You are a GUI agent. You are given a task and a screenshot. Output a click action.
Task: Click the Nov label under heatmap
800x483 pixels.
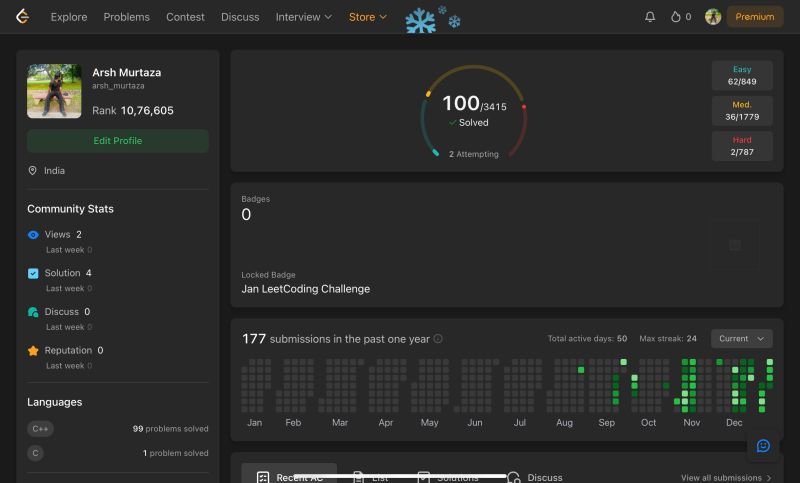(x=691, y=422)
